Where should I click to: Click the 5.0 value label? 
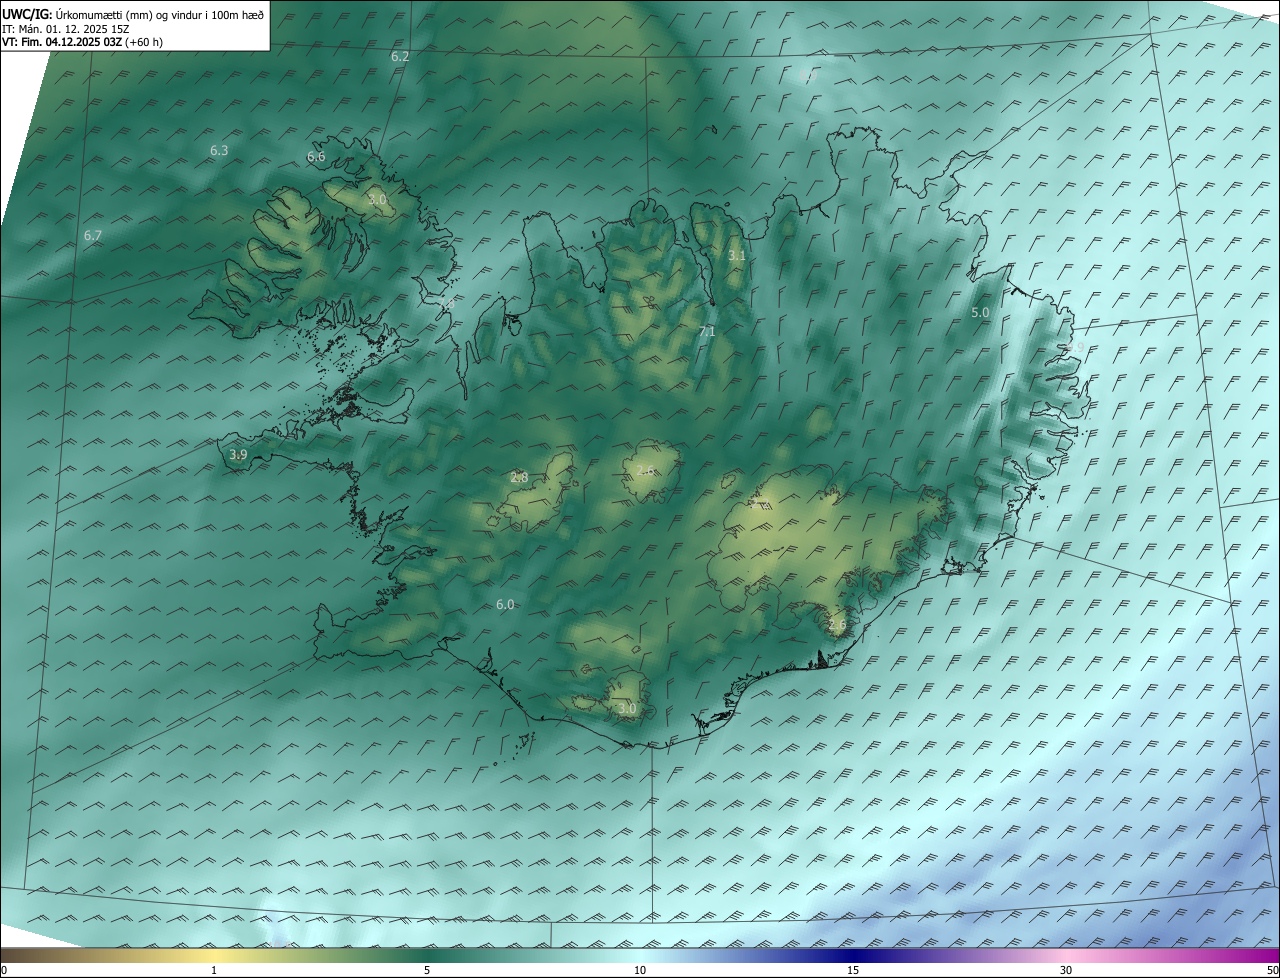[980, 313]
